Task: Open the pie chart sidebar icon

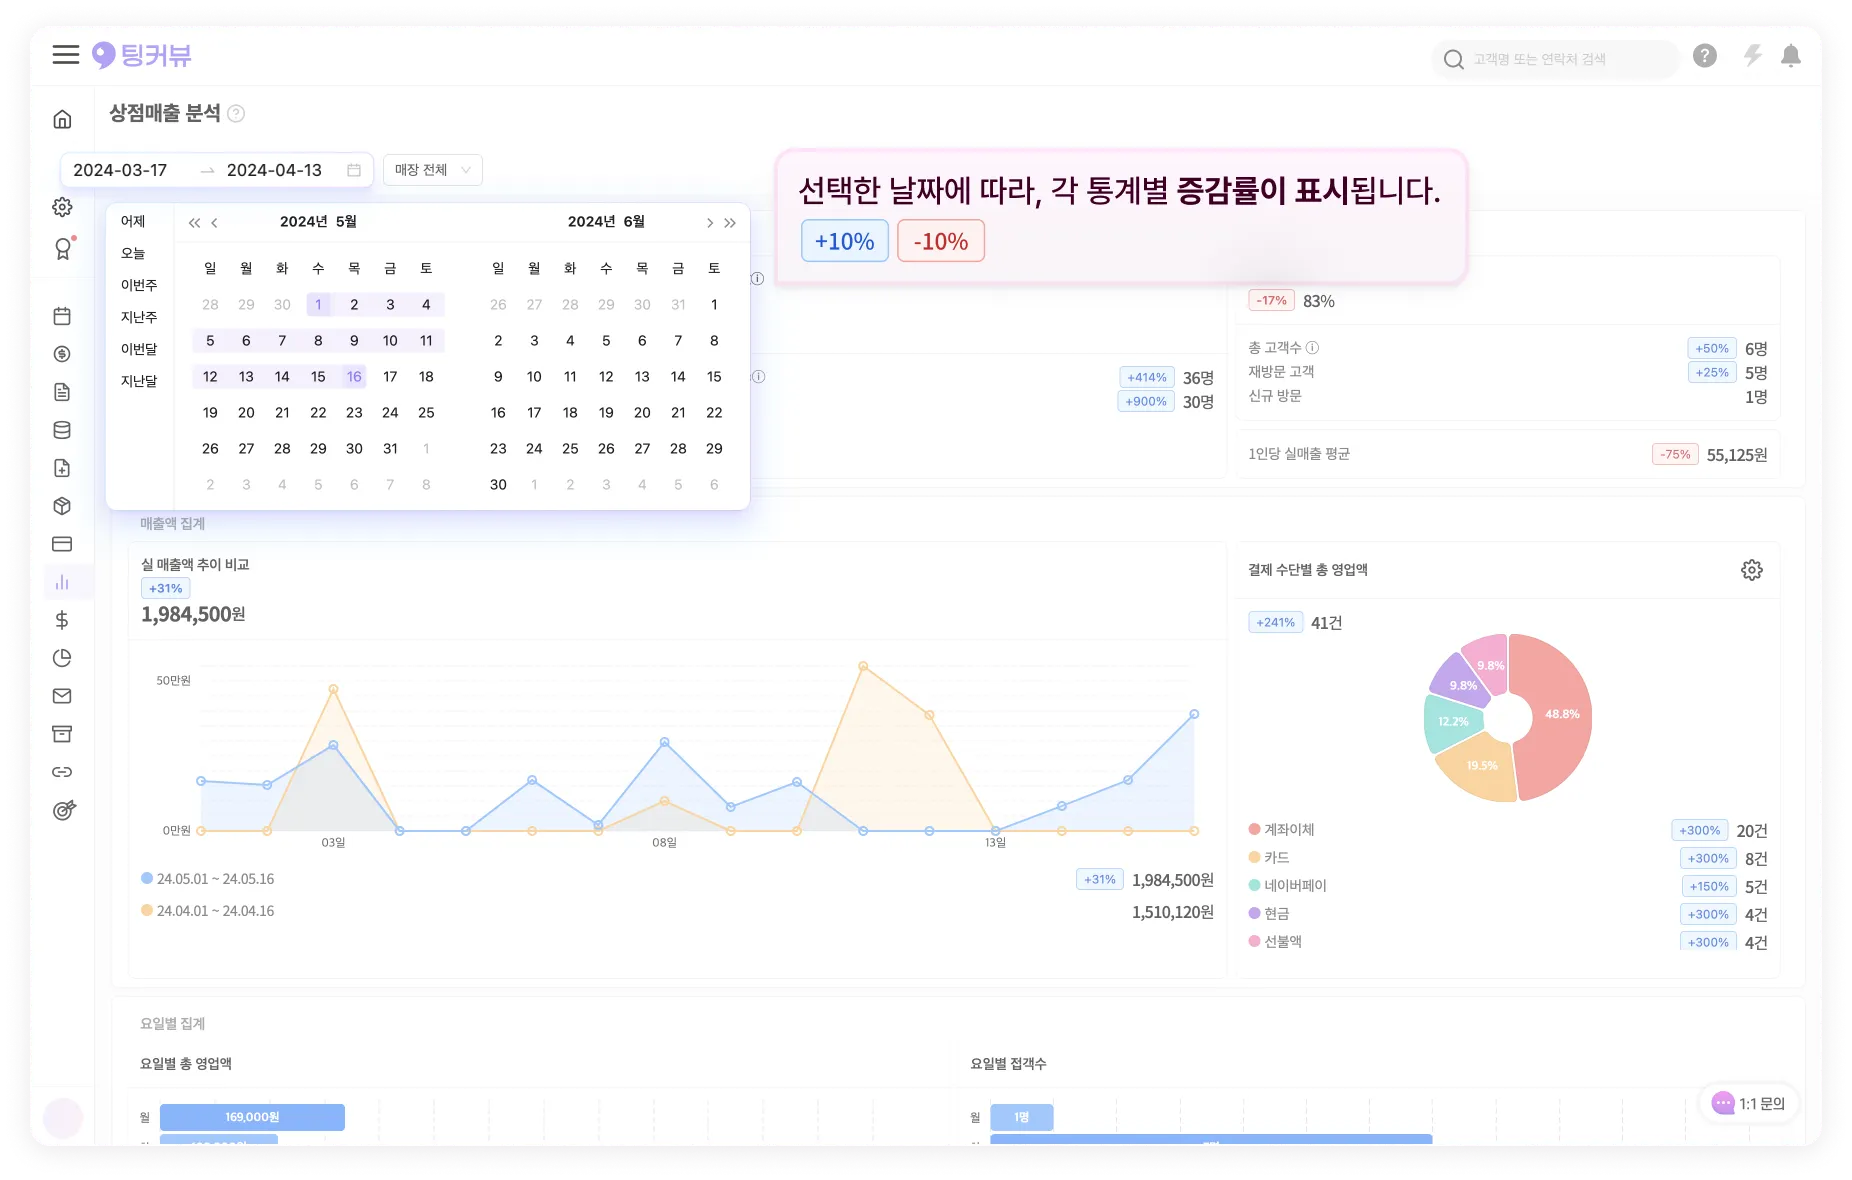Action: [62, 658]
